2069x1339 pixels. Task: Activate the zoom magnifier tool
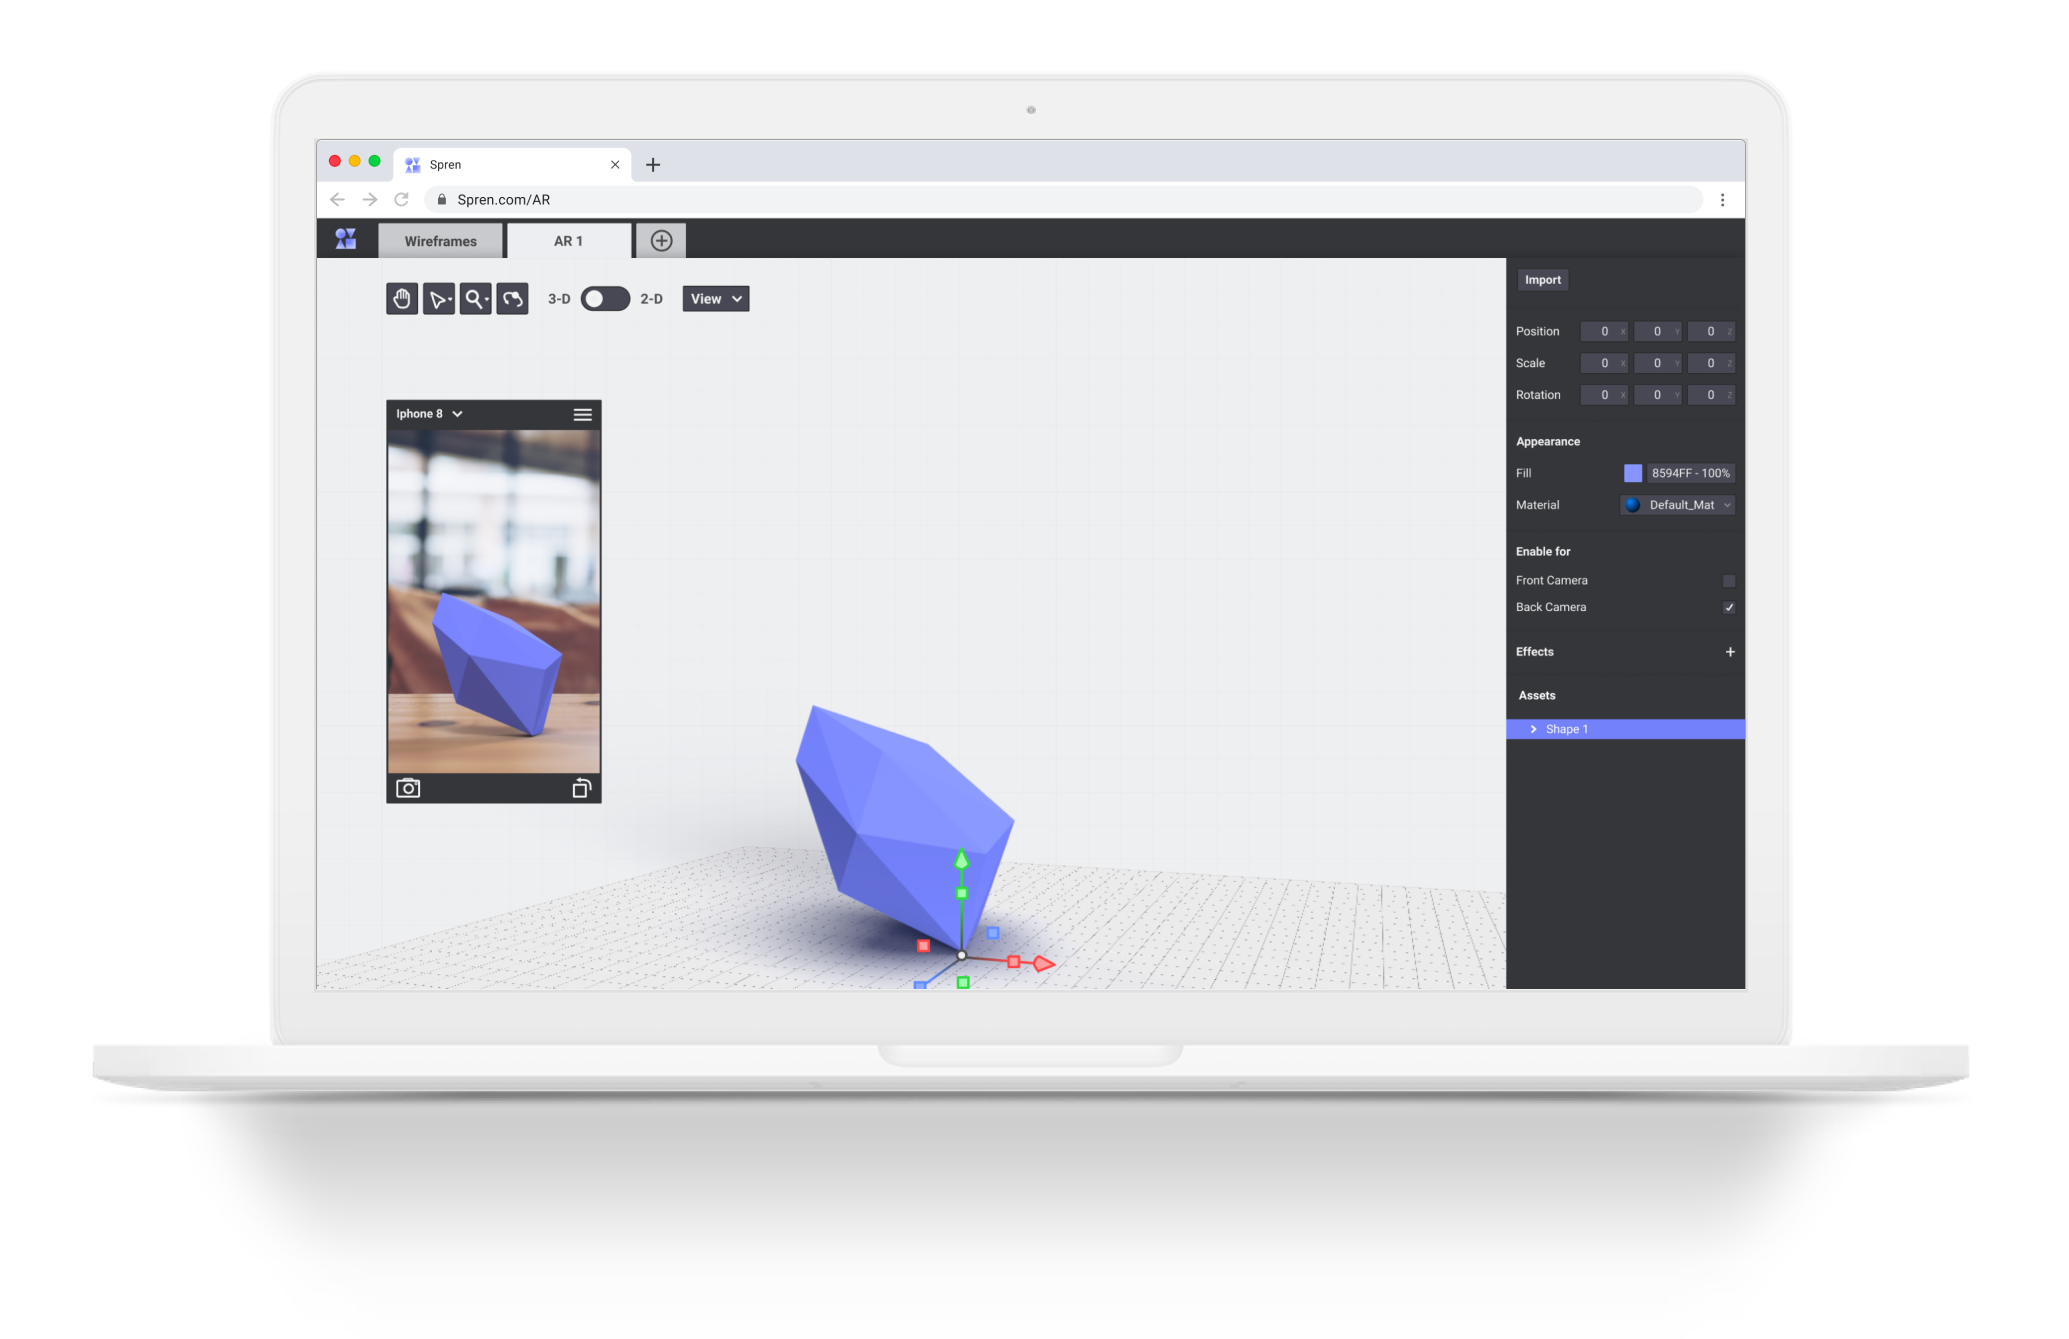pos(475,299)
